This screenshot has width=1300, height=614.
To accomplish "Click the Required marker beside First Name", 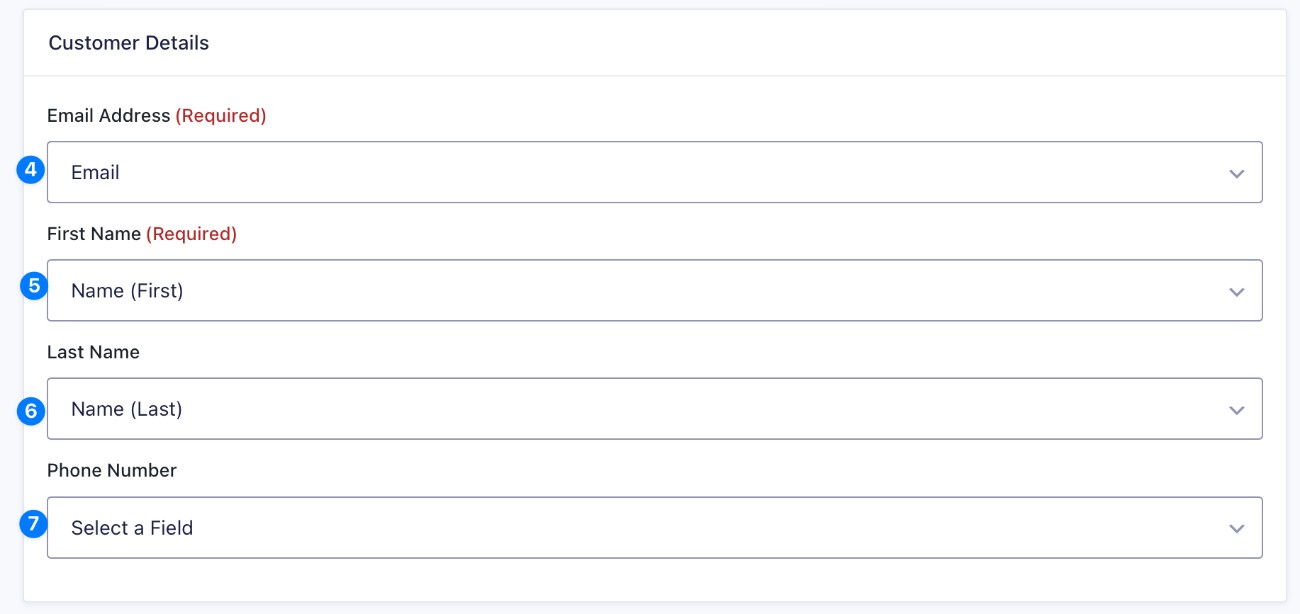I will pos(192,234).
